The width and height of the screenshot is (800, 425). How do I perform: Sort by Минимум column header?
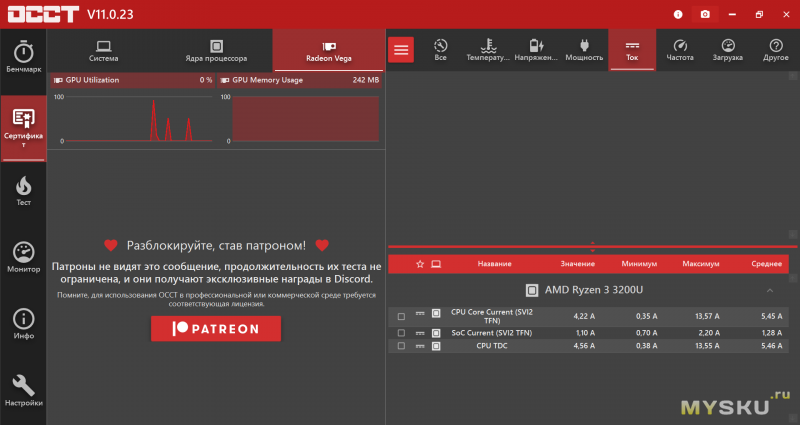639,264
